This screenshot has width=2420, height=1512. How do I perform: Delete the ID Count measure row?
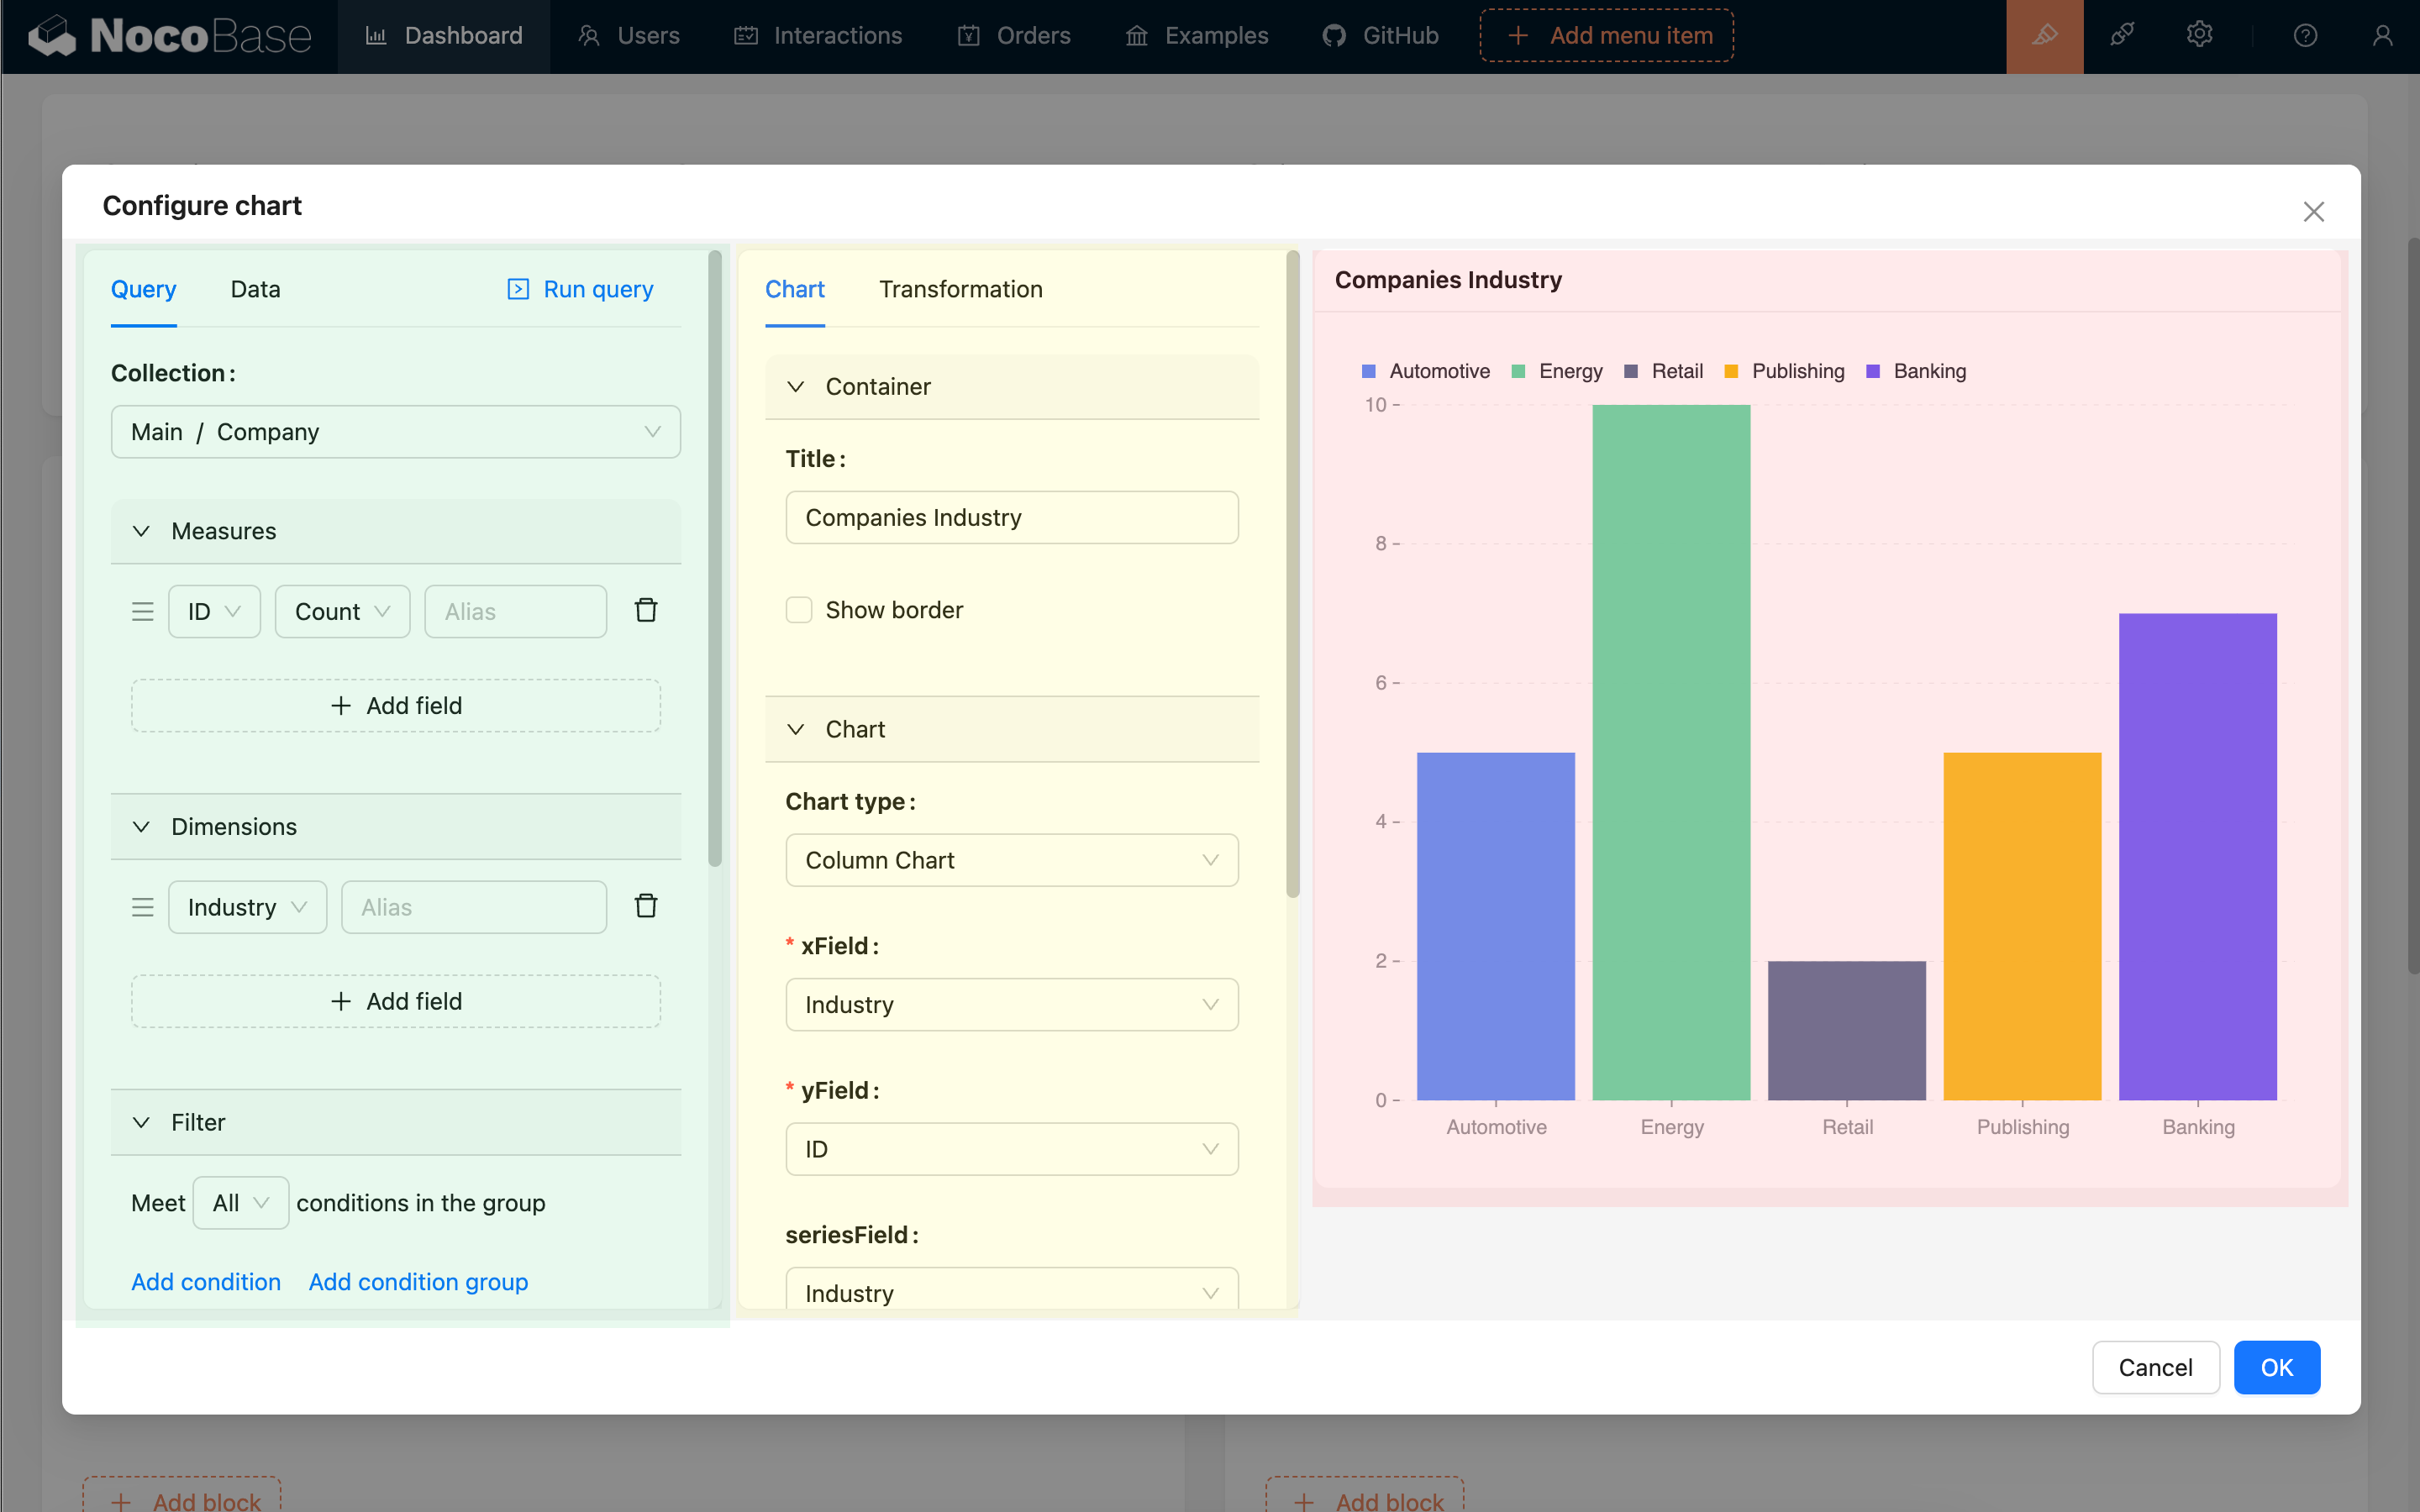646,610
